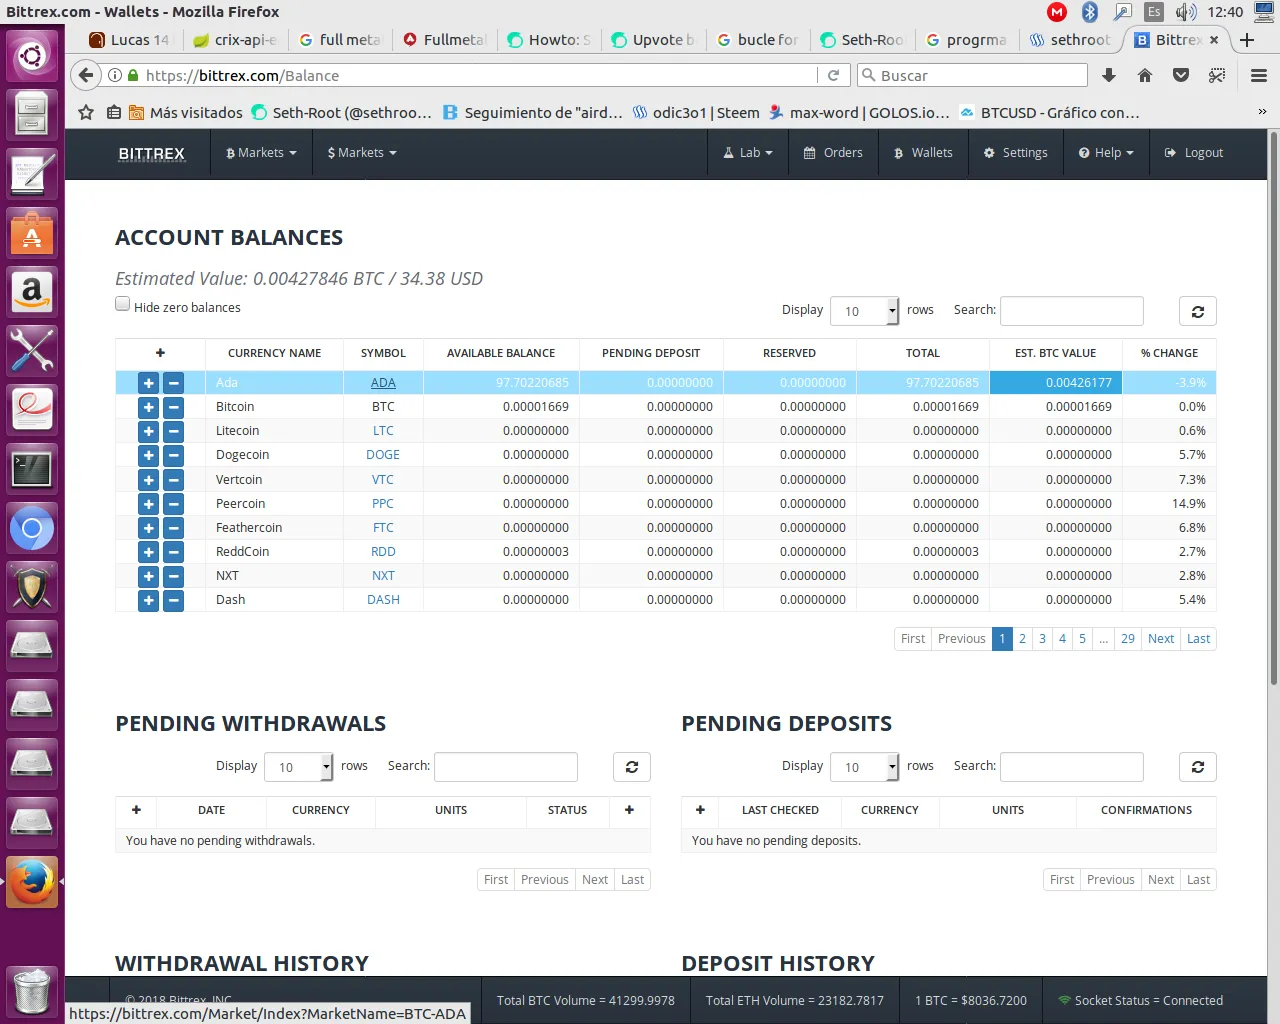Show more bookmarks via the chevron
1280x1024 pixels.
[1262, 112]
